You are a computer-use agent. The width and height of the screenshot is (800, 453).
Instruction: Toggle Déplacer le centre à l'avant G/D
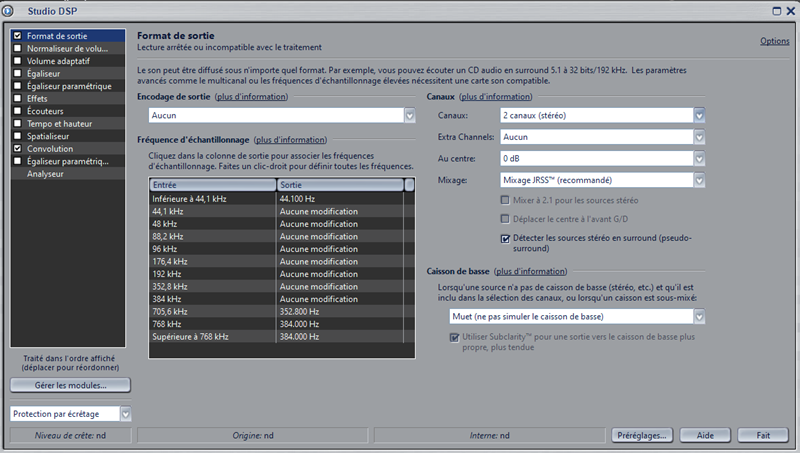(505, 219)
